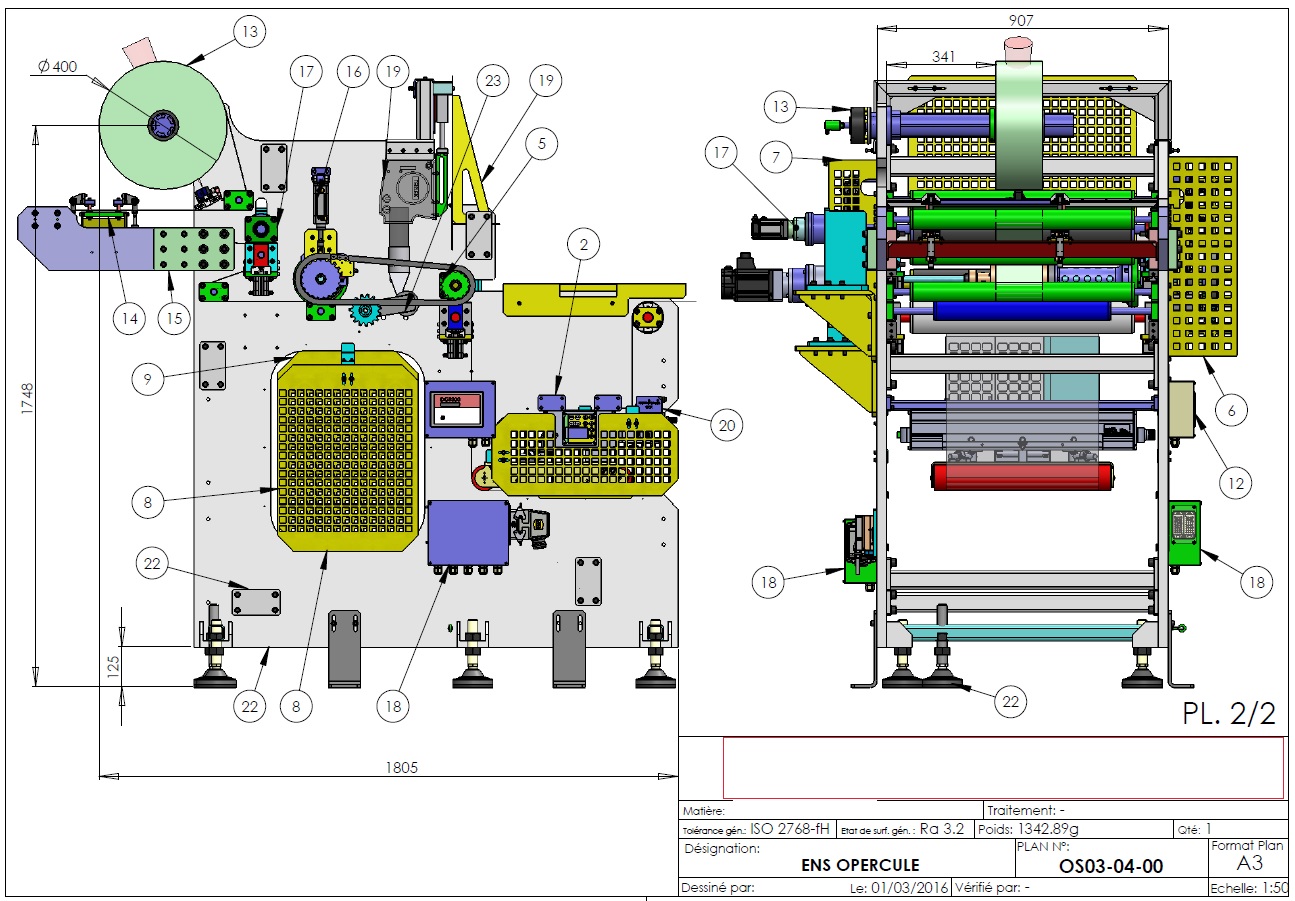Select the 907 width dimension value

coord(1021,19)
